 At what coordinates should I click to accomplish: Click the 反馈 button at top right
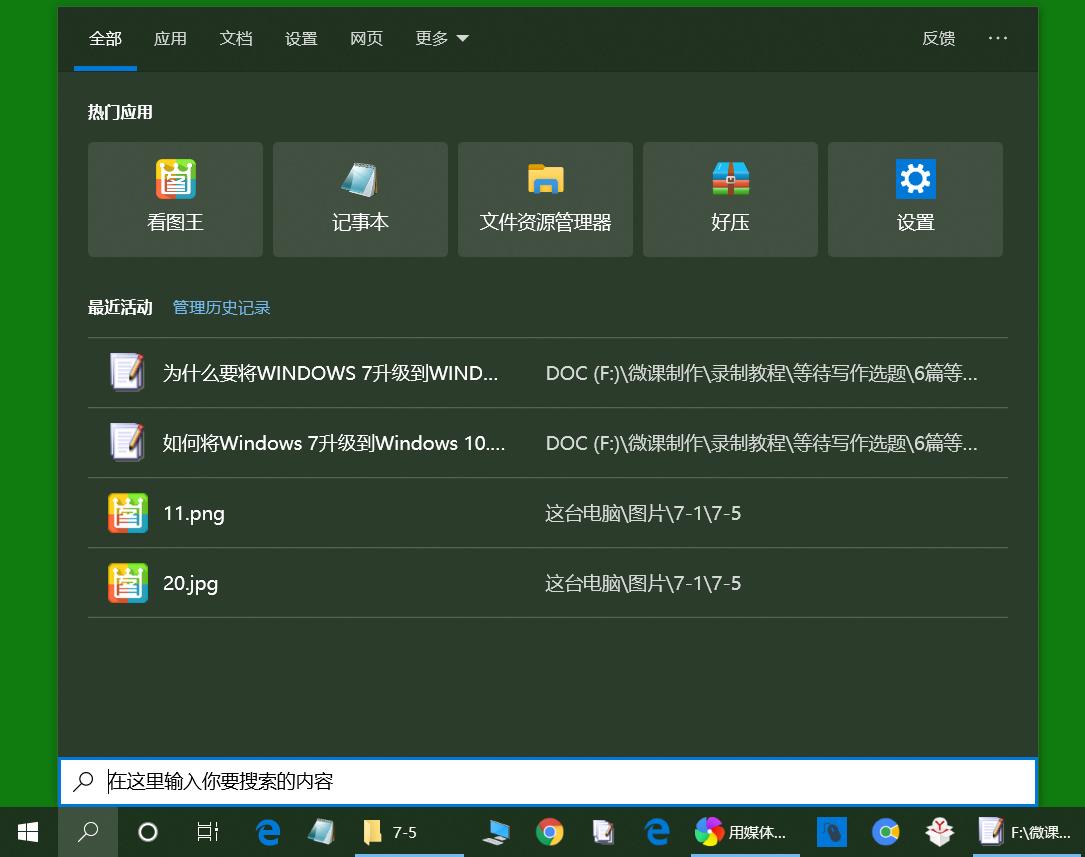[938, 39]
